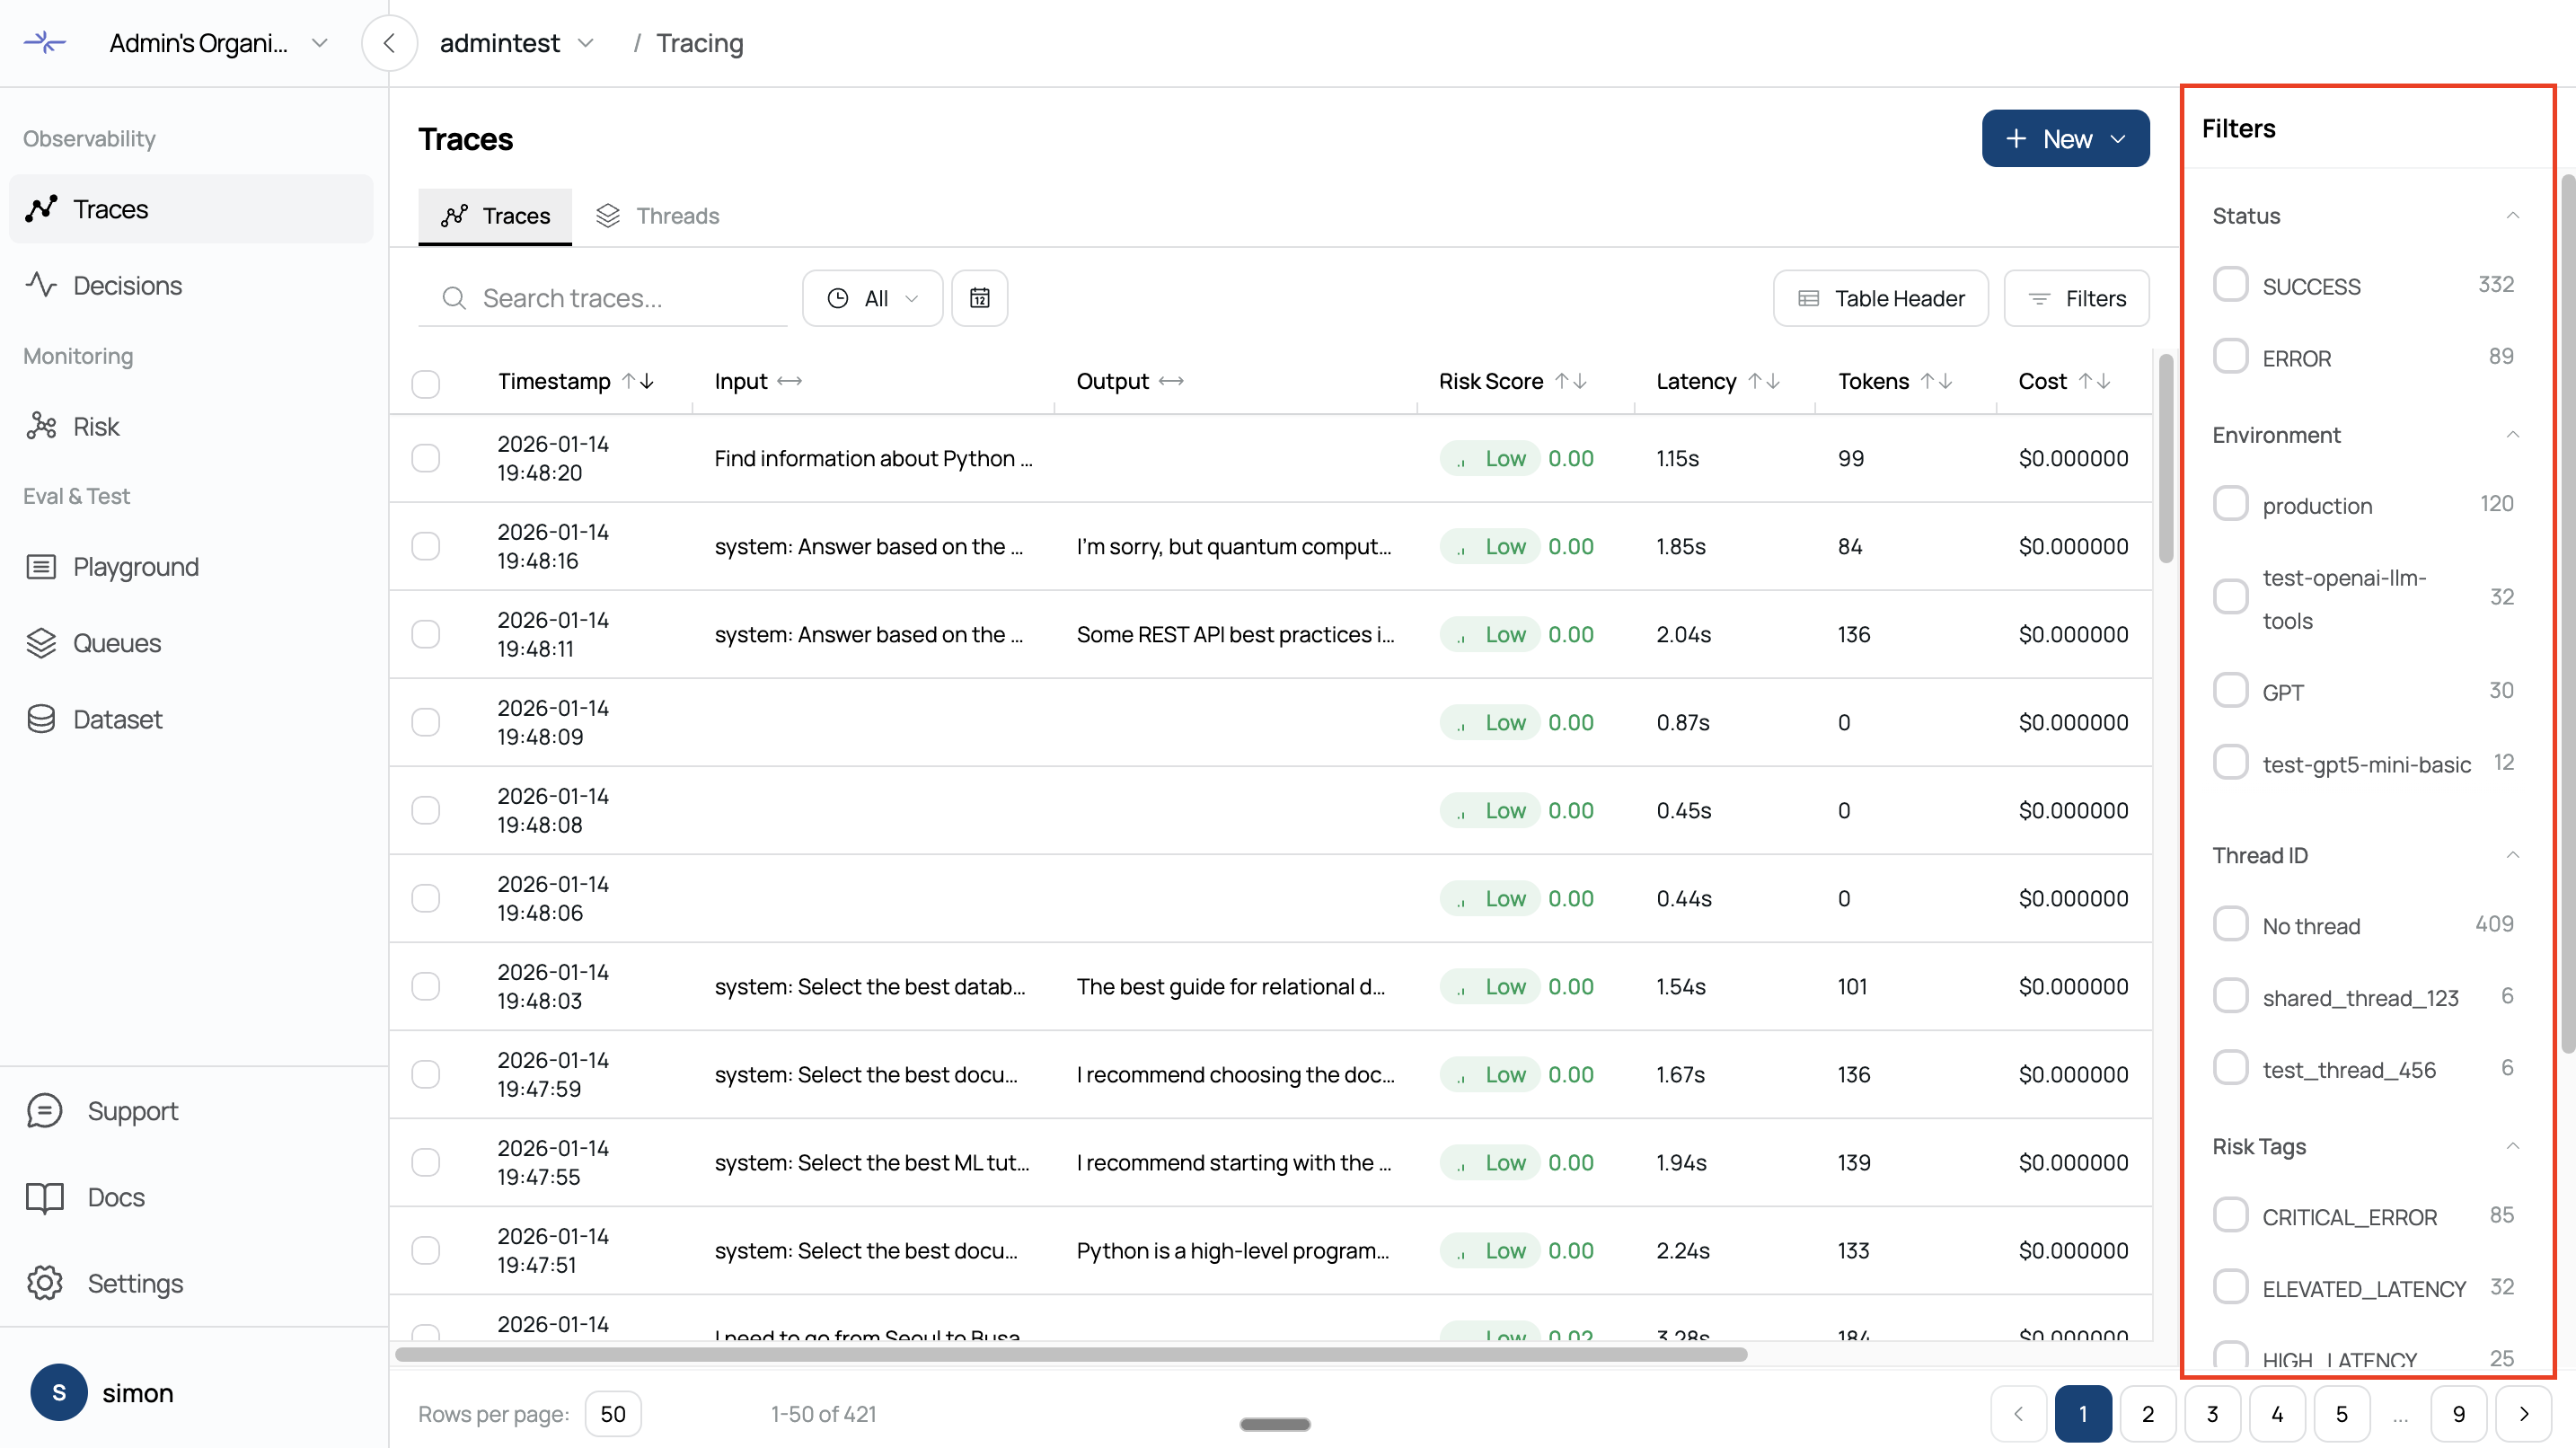2576x1448 pixels.
Task: Click the calendar date picker icon
Action: point(979,298)
